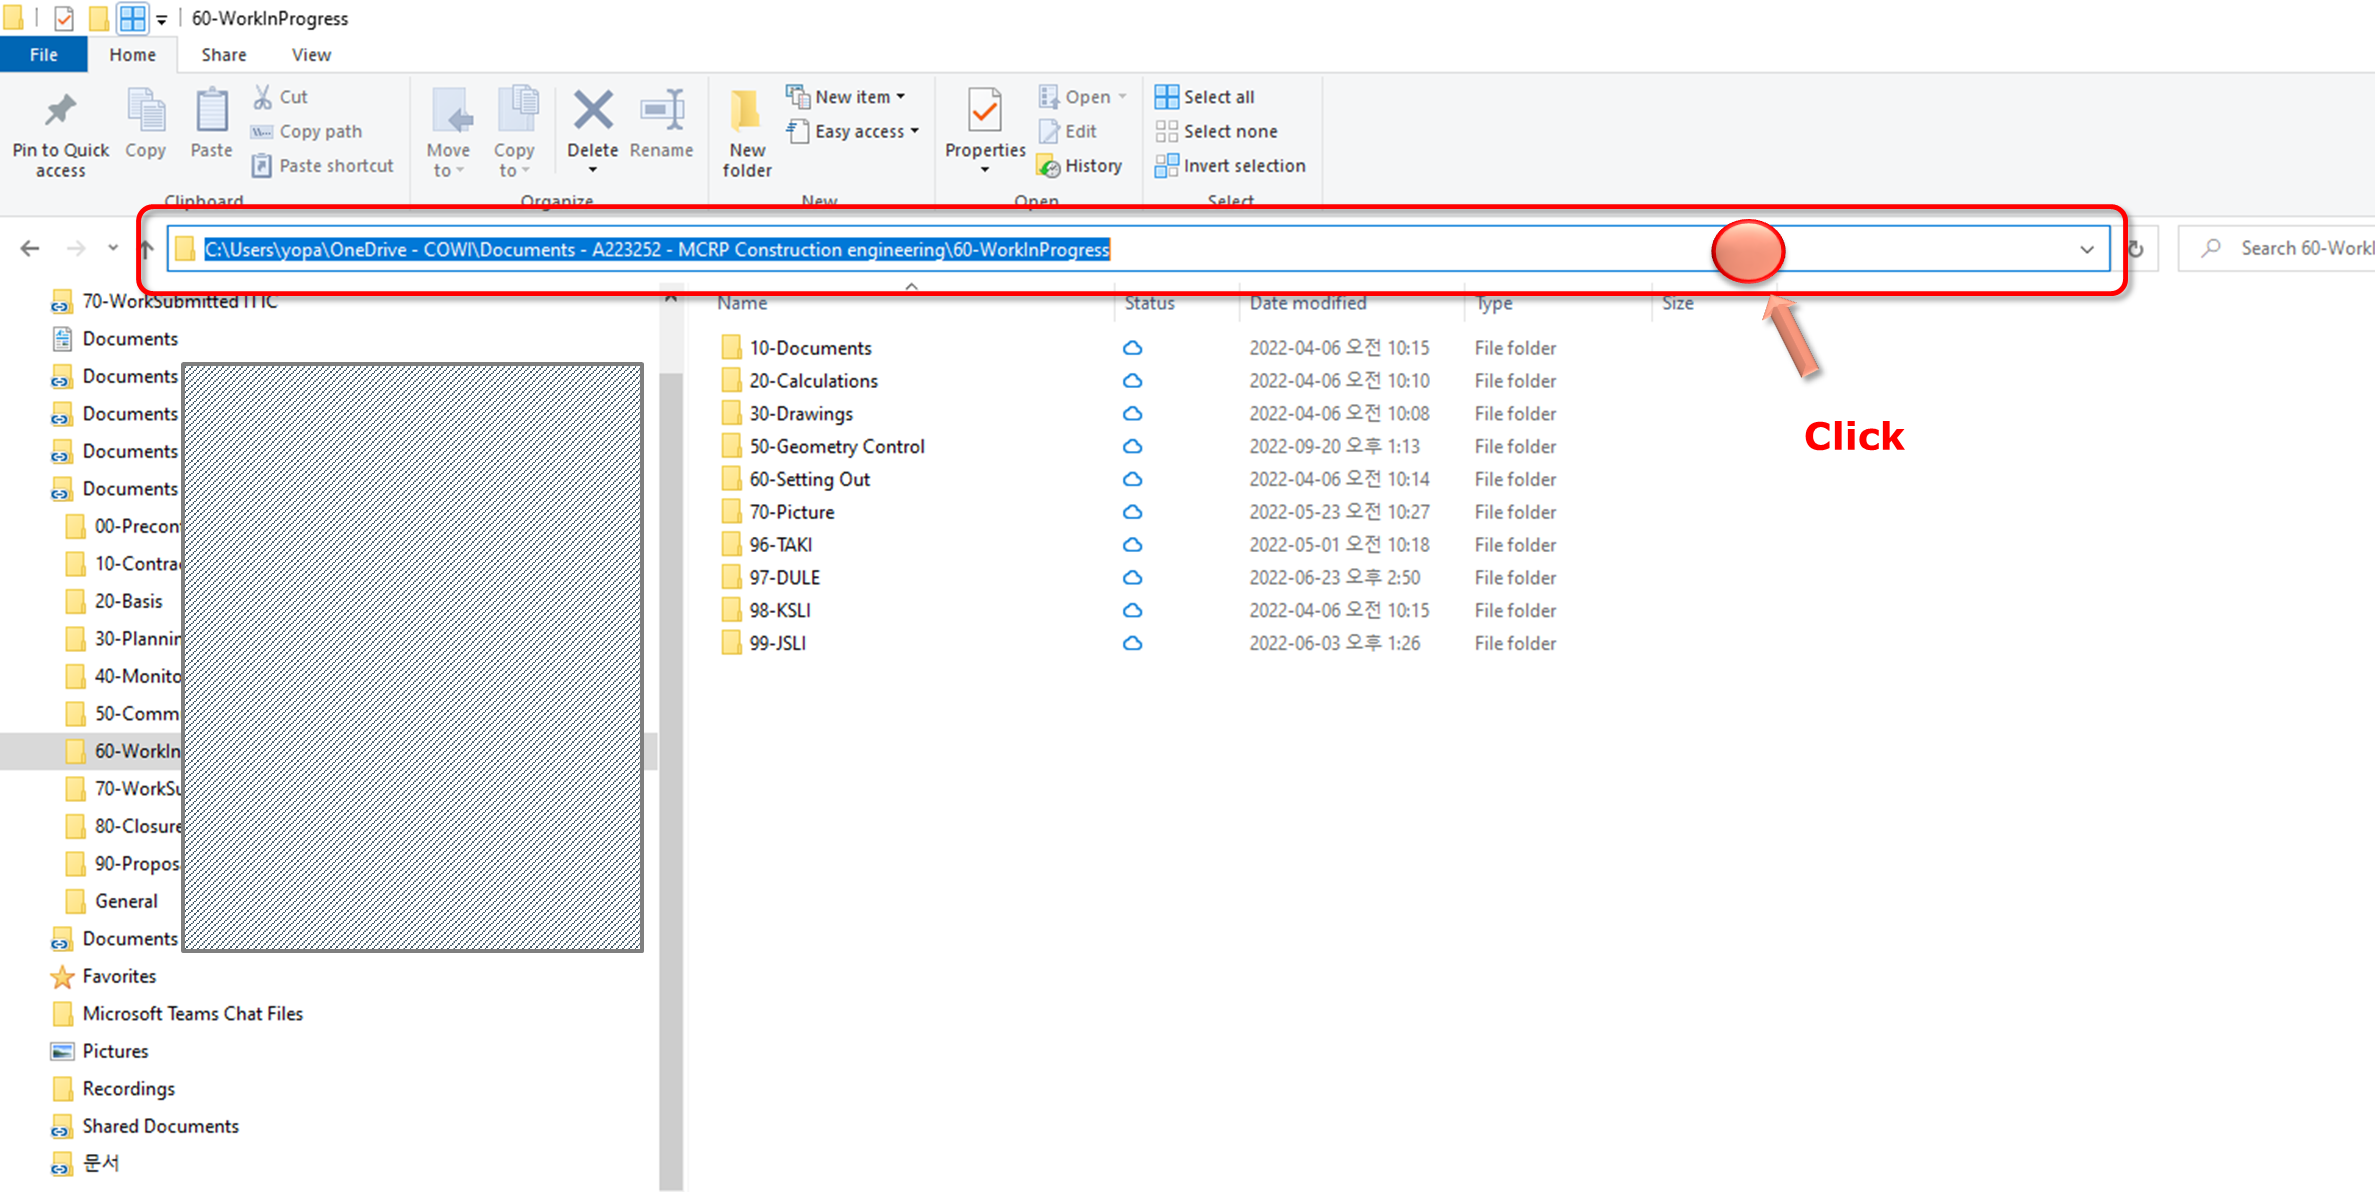Click the Pin to Quick access icon
The height and width of the screenshot is (1192, 2375).
point(60,112)
